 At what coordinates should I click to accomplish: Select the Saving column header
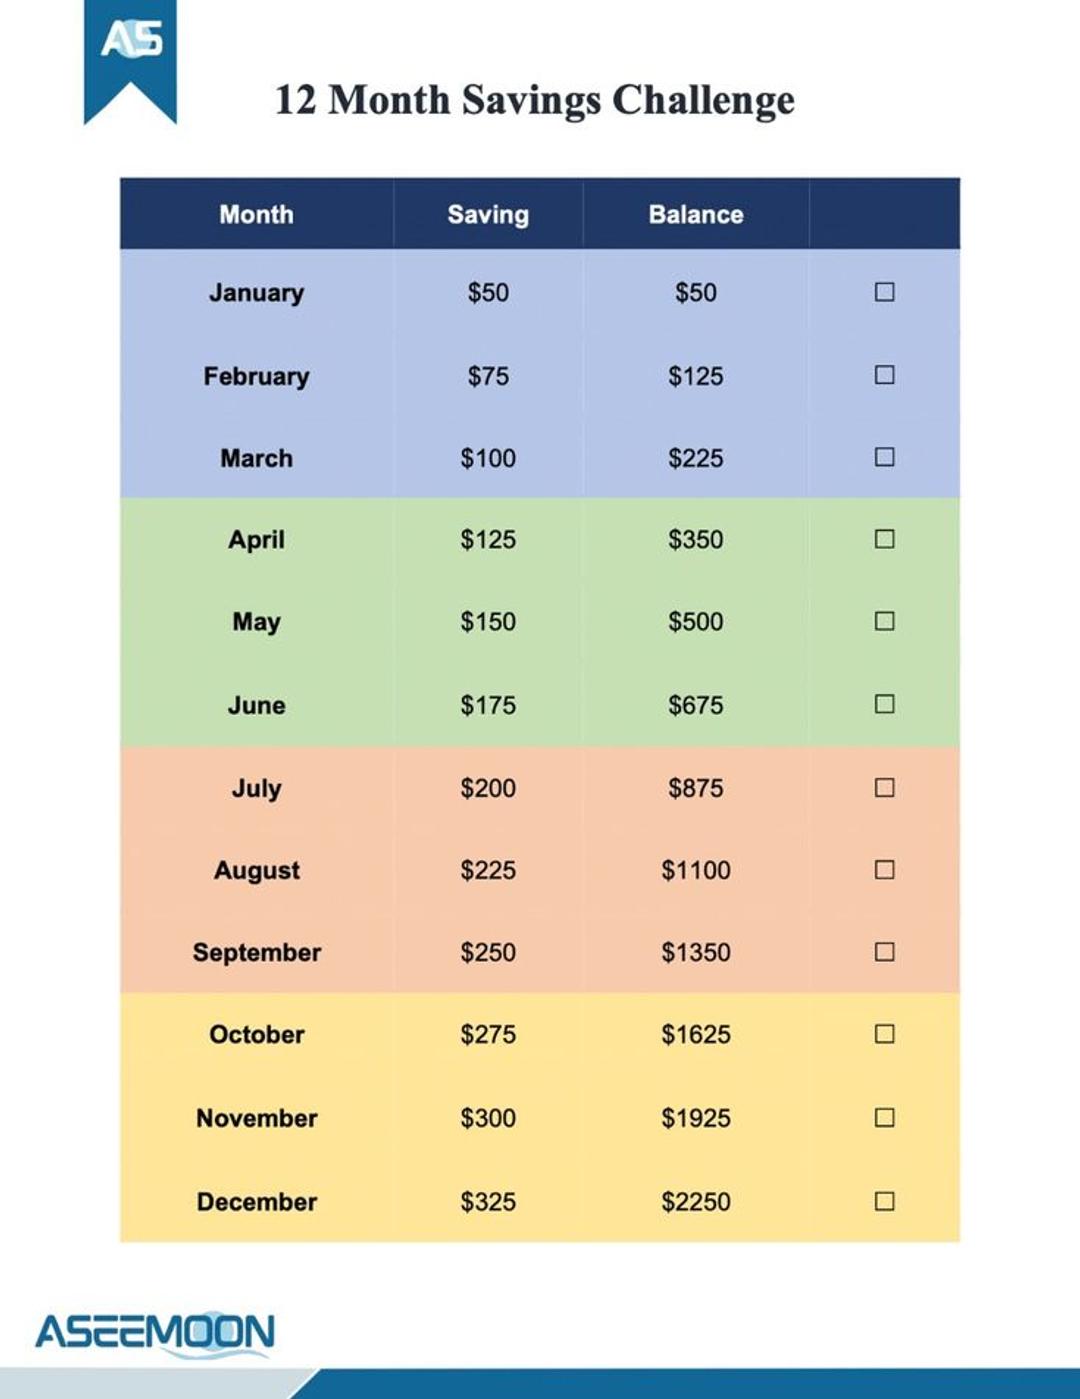pos(488,214)
